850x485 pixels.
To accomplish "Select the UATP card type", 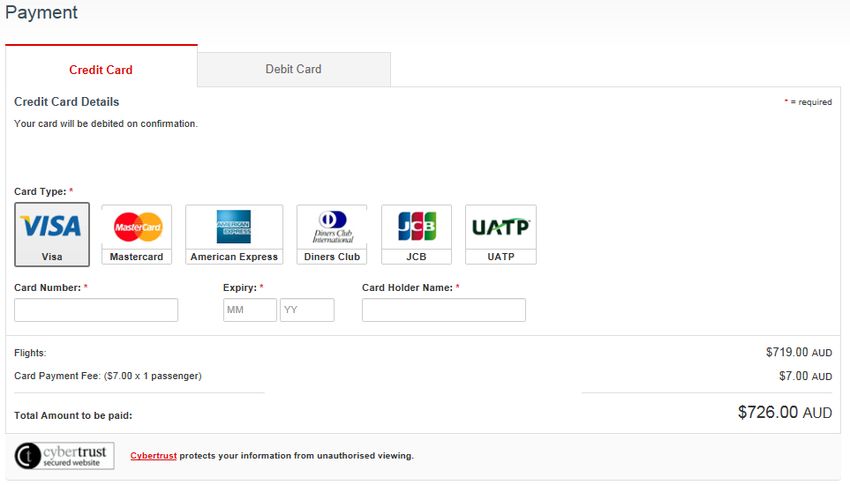I will pyautogui.click(x=501, y=235).
